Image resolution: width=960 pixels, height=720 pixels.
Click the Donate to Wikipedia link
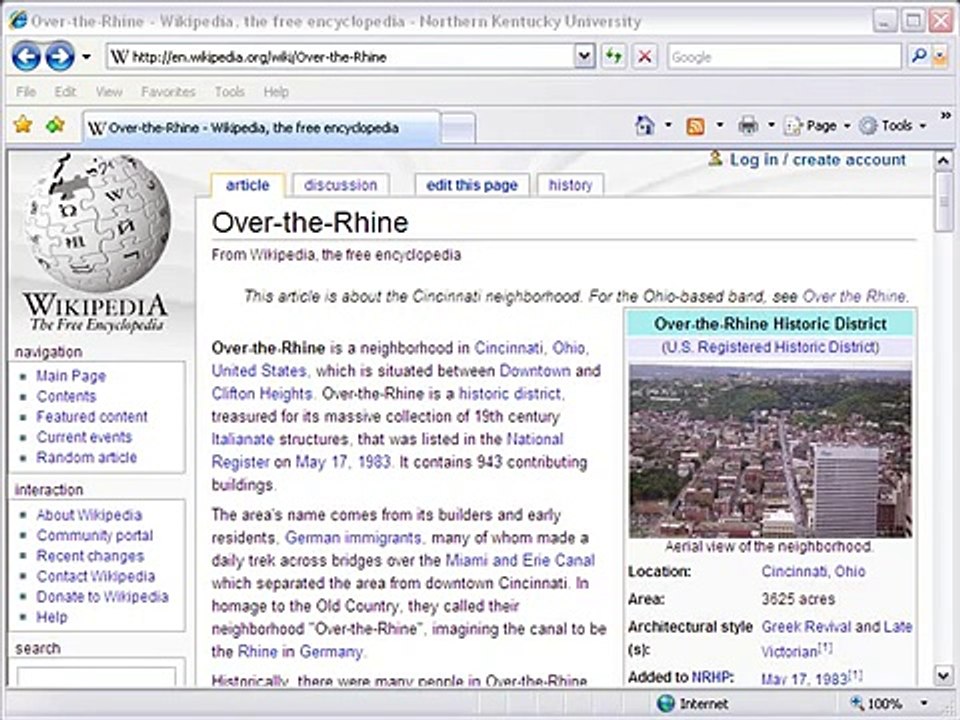pos(102,596)
